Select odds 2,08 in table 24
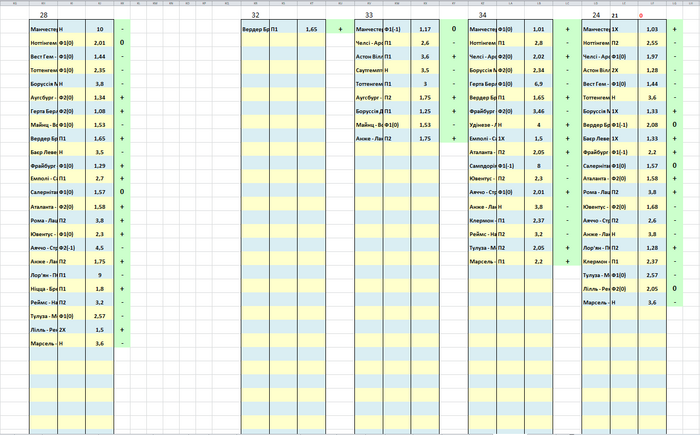Screen dimensions: 700x435 coord(652,125)
